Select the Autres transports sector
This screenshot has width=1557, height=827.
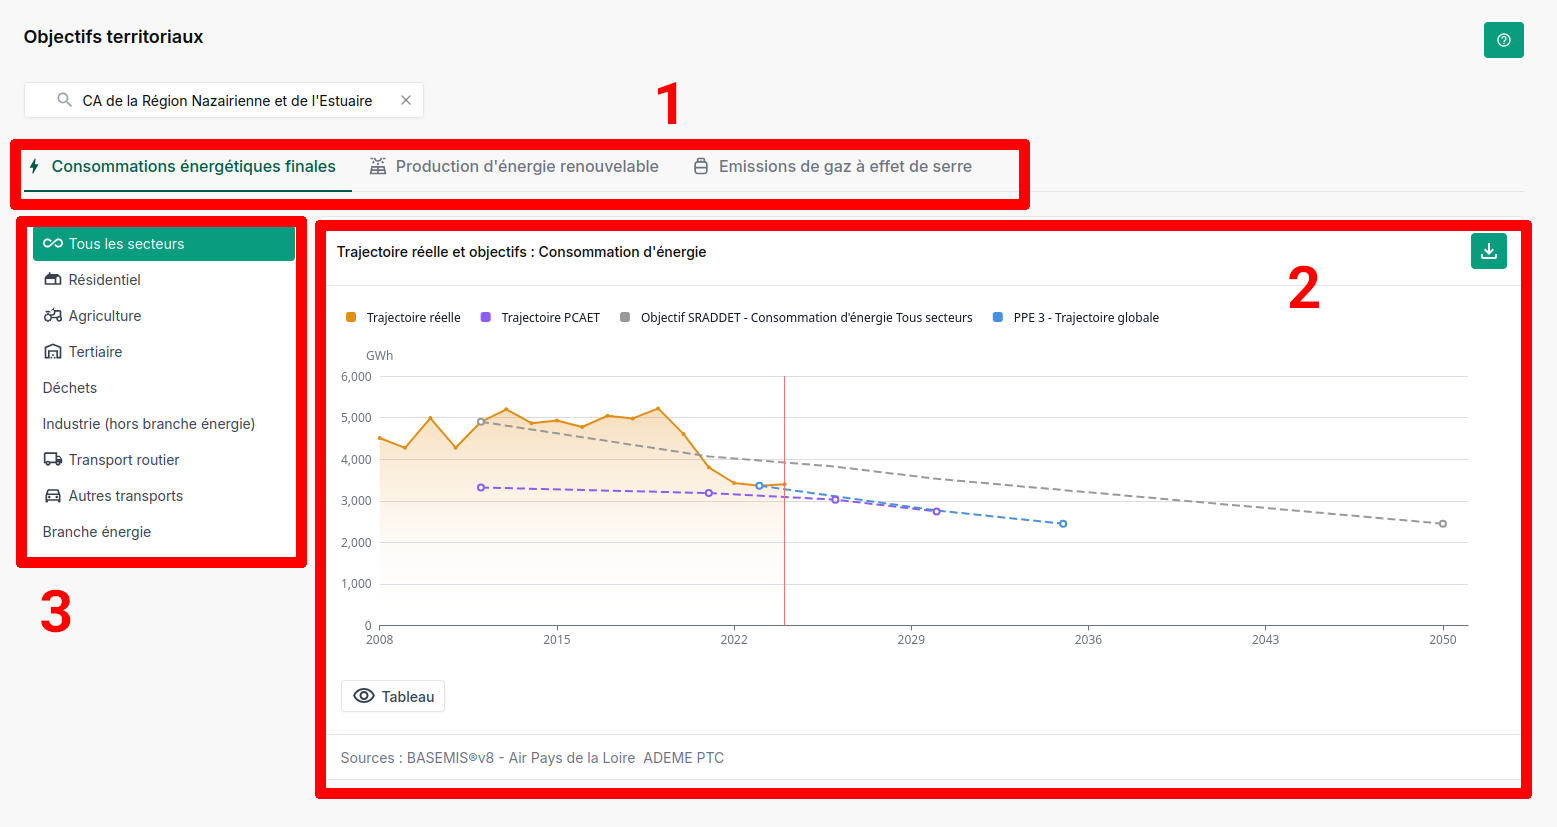pyautogui.click(x=164, y=495)
